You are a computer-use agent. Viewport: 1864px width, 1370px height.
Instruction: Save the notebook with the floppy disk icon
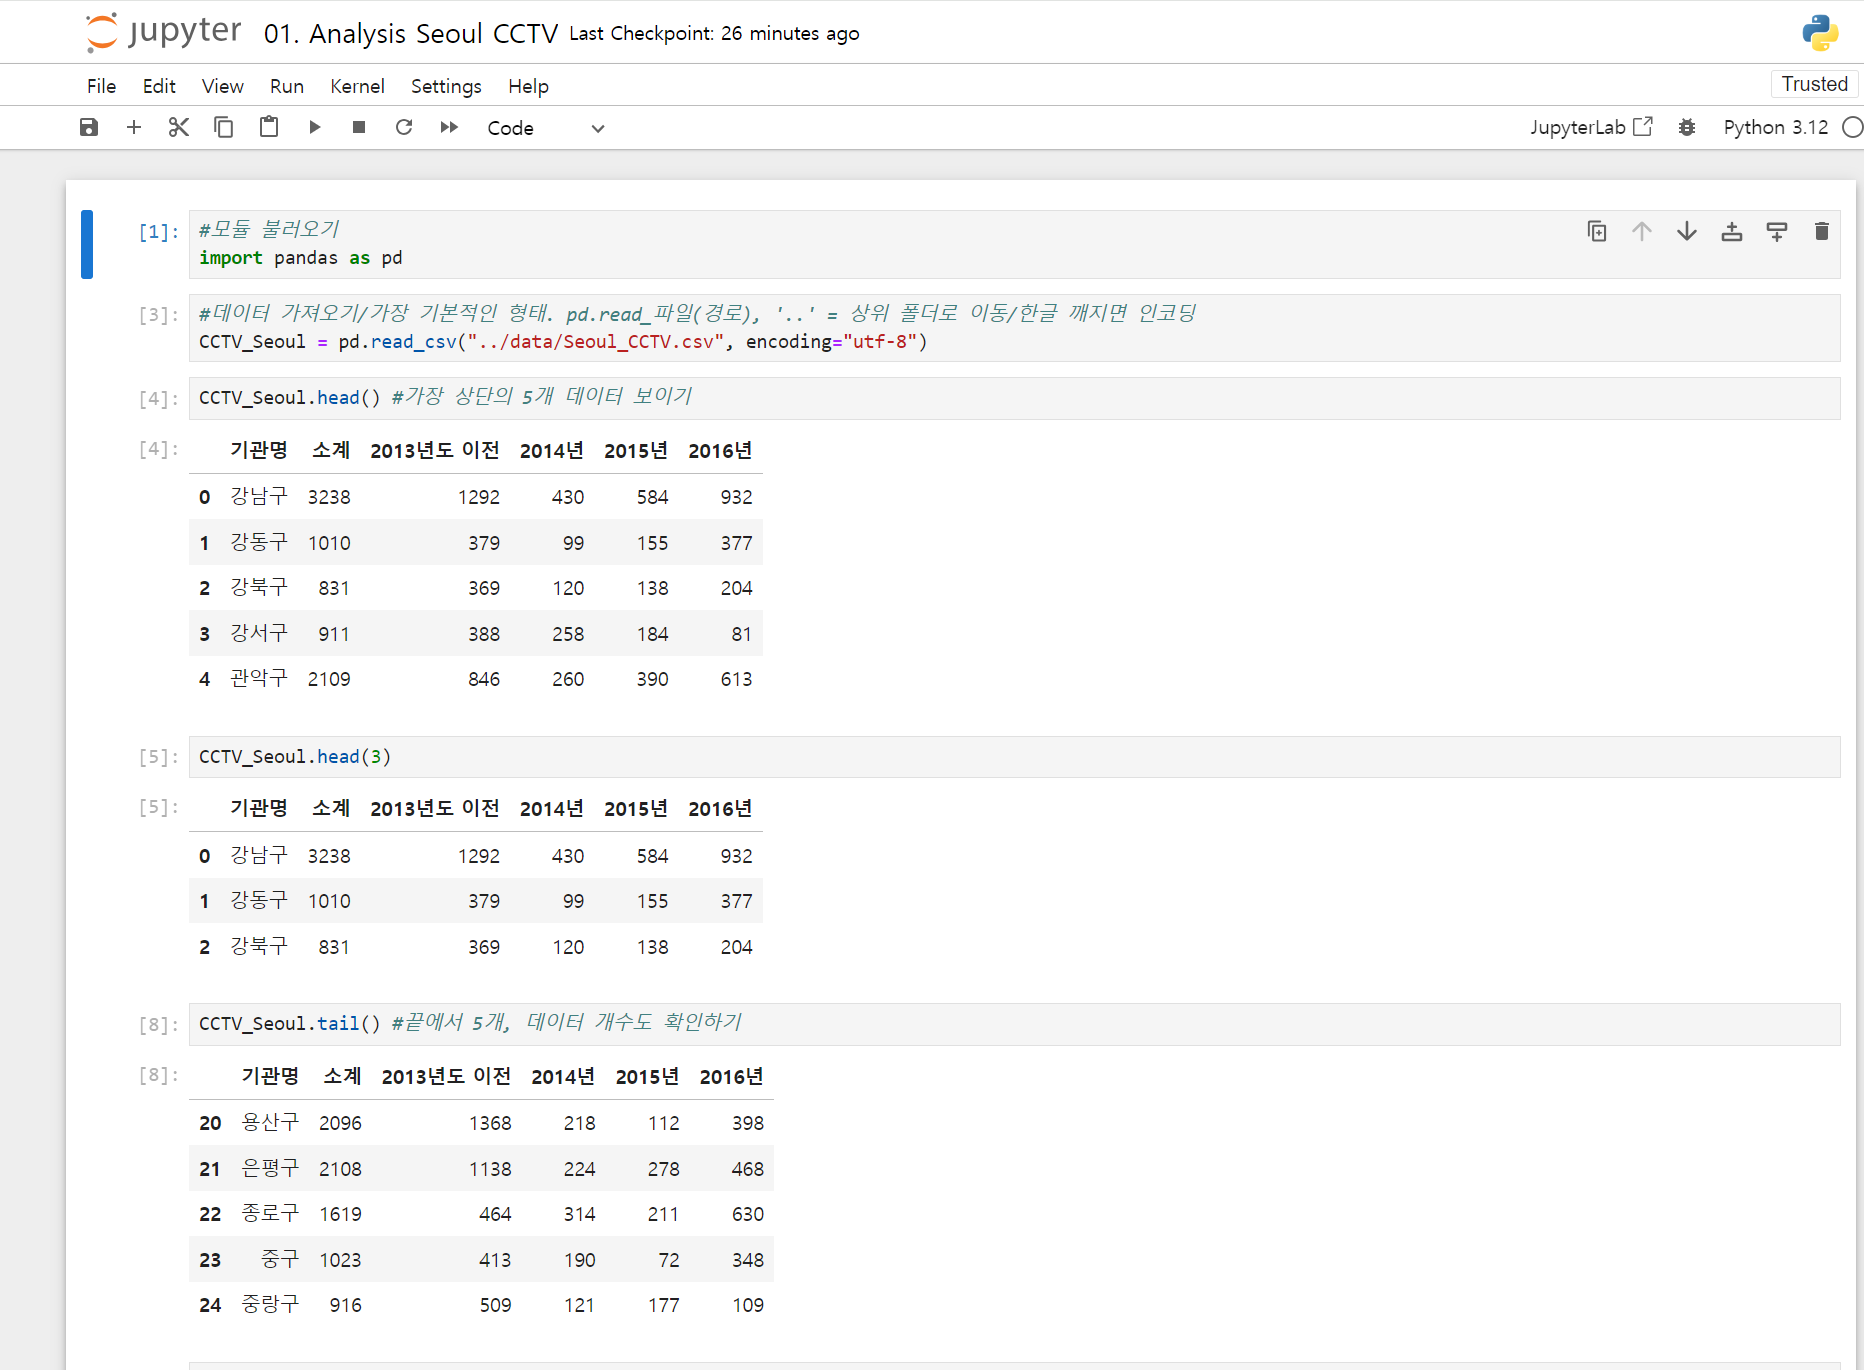coord(89,127)
